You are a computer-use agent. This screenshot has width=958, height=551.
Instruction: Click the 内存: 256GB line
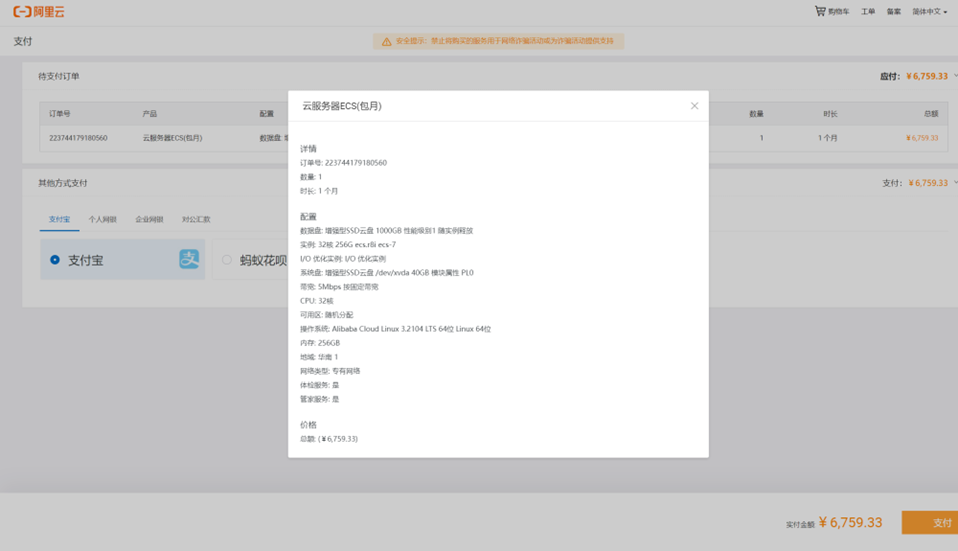(320, 343)
